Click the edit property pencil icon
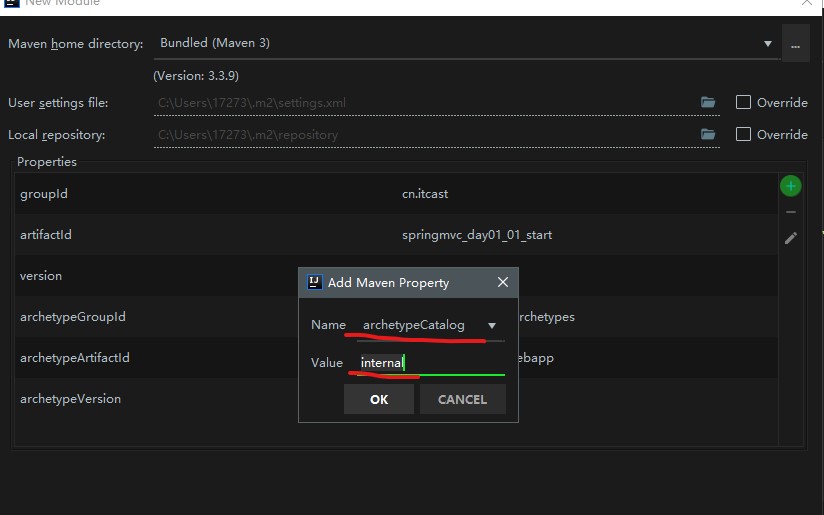Viewport: 824px width, 515px height. tap(791, 238)
